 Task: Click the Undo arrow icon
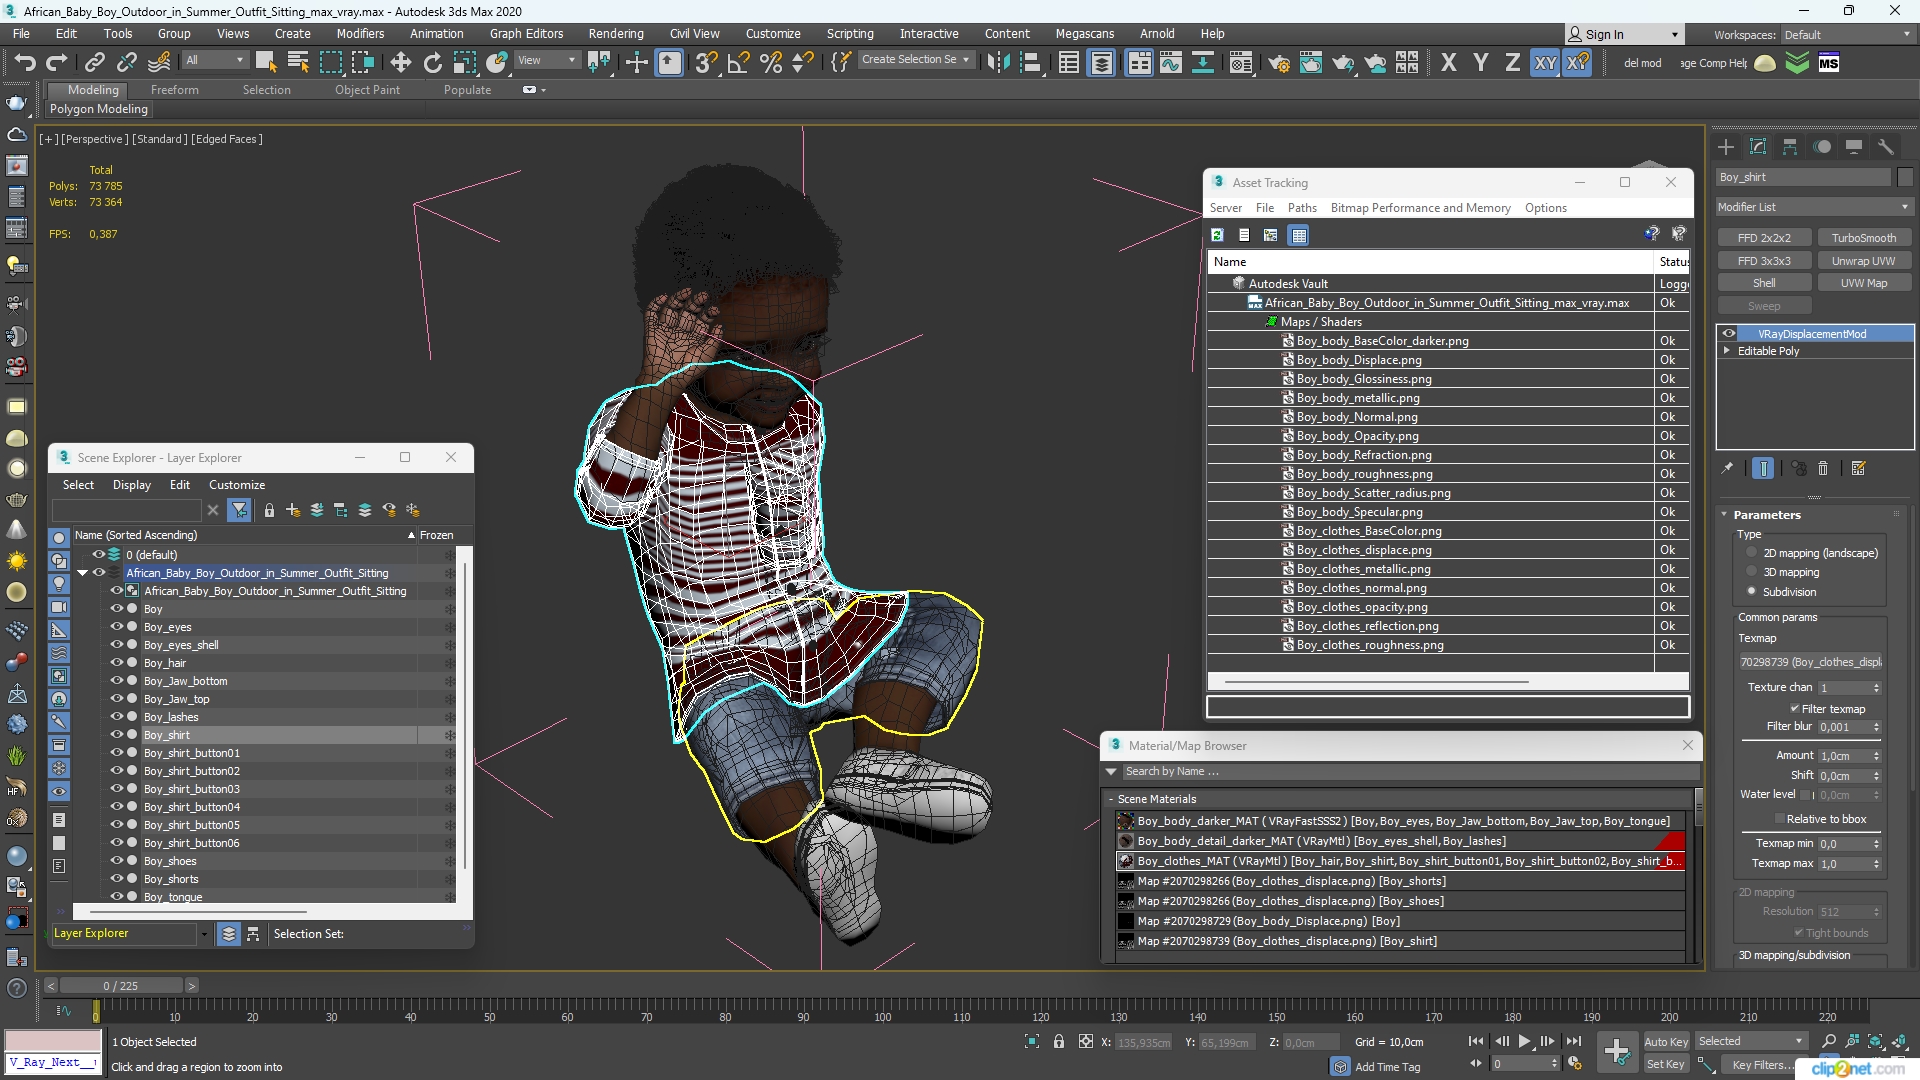[24, 62]
